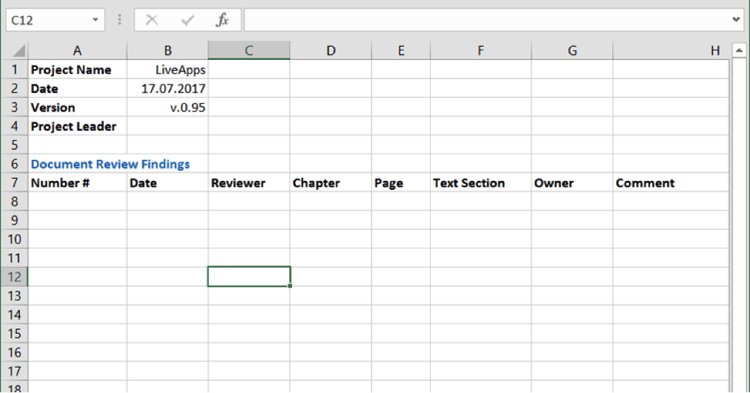Select column E header
The image size is (750, 393).
(401, 50)
